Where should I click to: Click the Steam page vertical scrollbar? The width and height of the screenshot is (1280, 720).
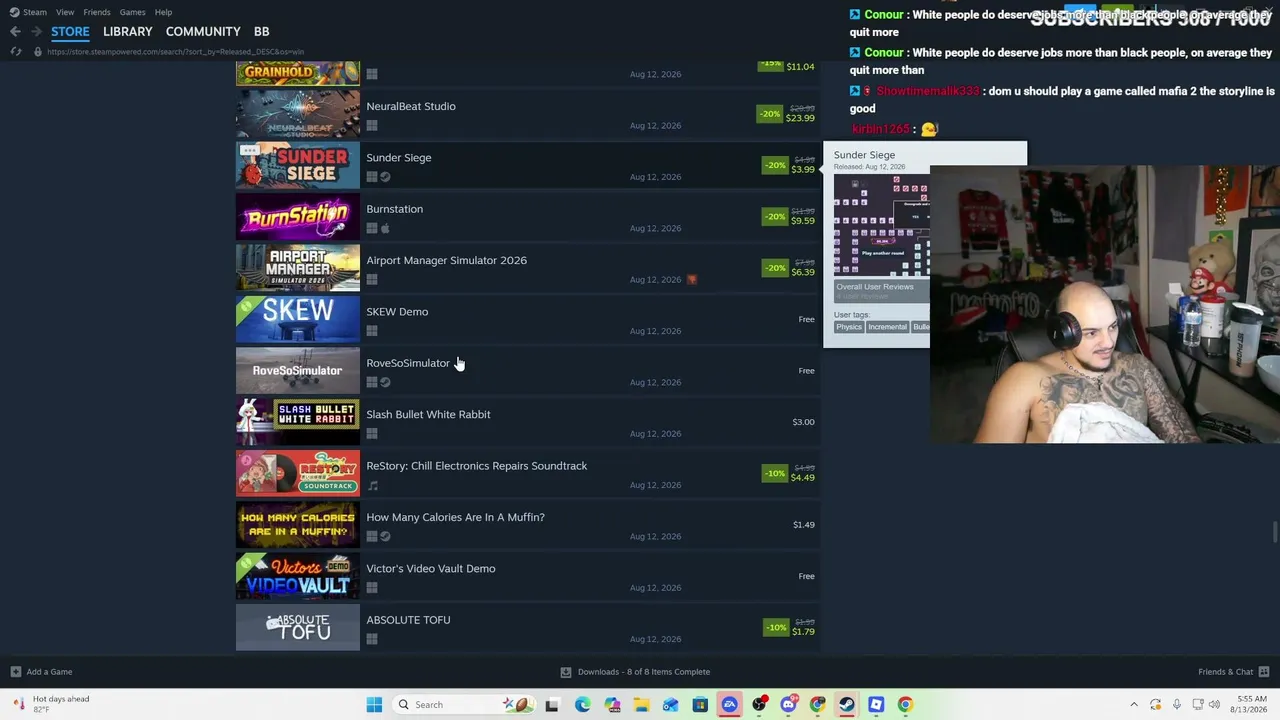1275,531
